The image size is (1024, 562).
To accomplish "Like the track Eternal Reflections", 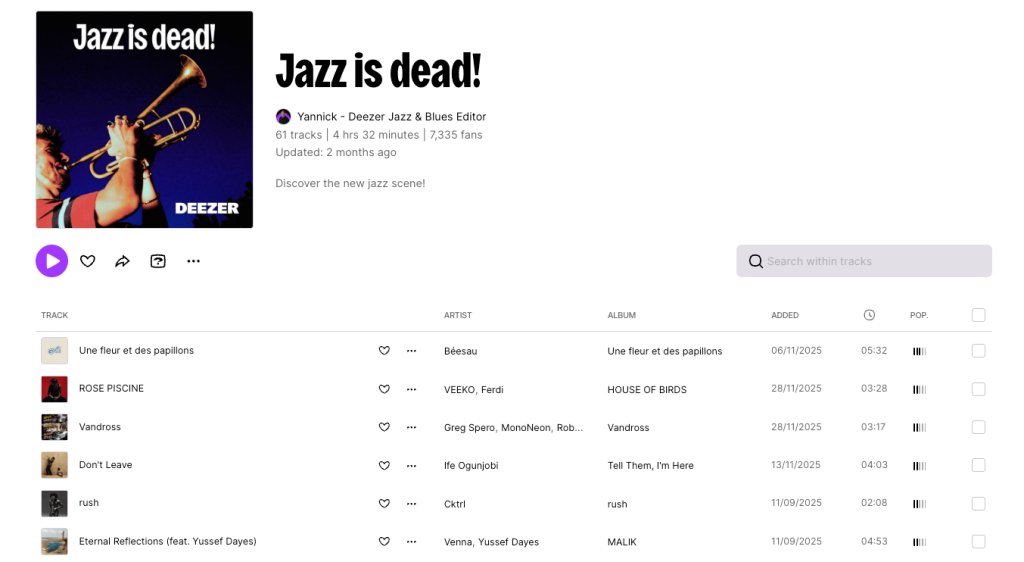I will click(384, 541).
